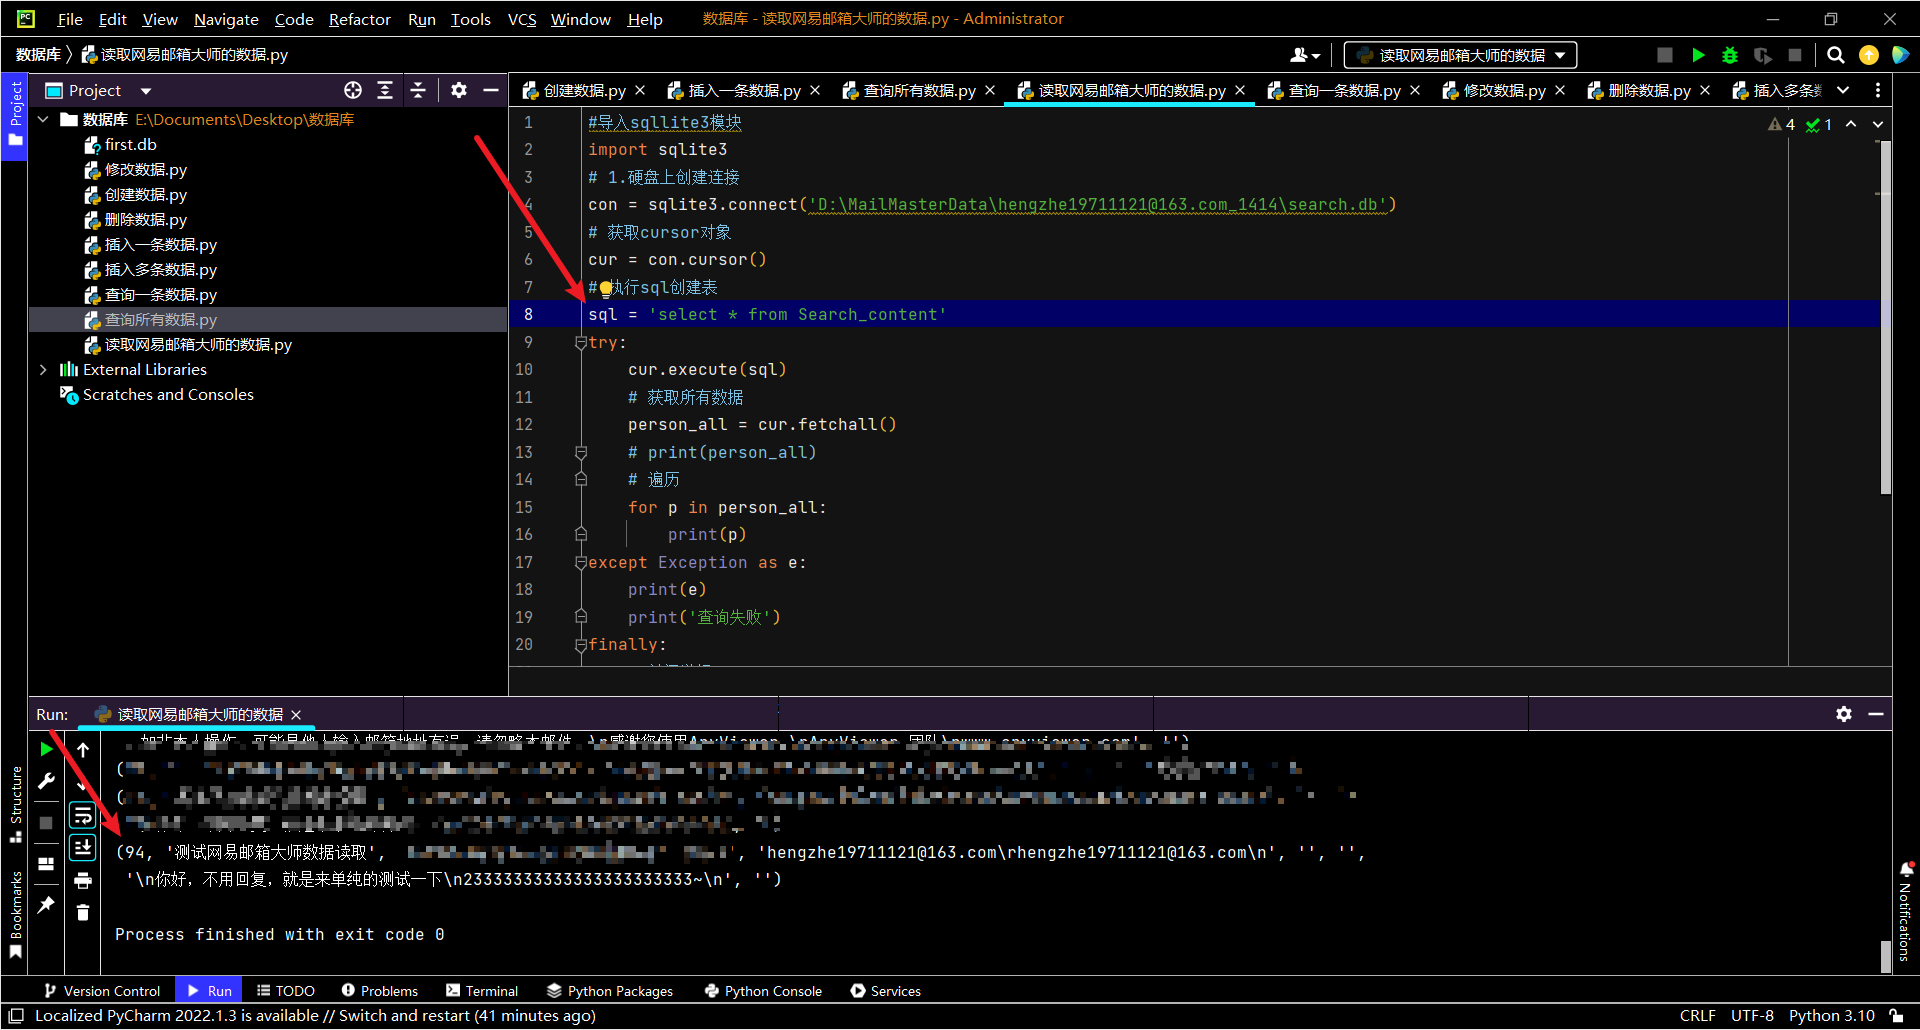Open Python Packages tool window
The height and width of the screenshot is (1030, 1920).
[610, 991]
